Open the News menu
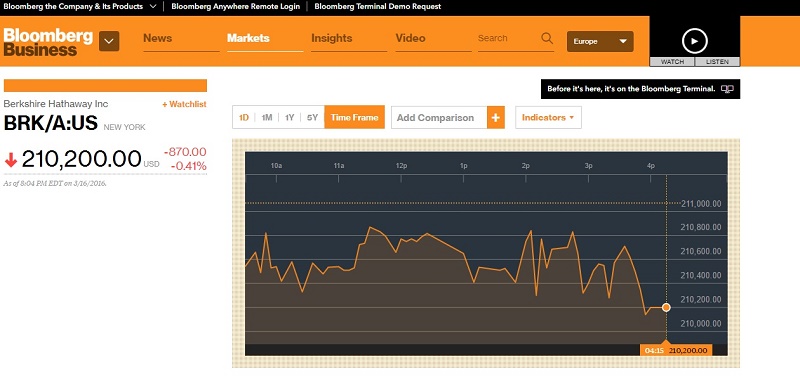The height and width of the screenshot is (388, 800). (158, 38)
